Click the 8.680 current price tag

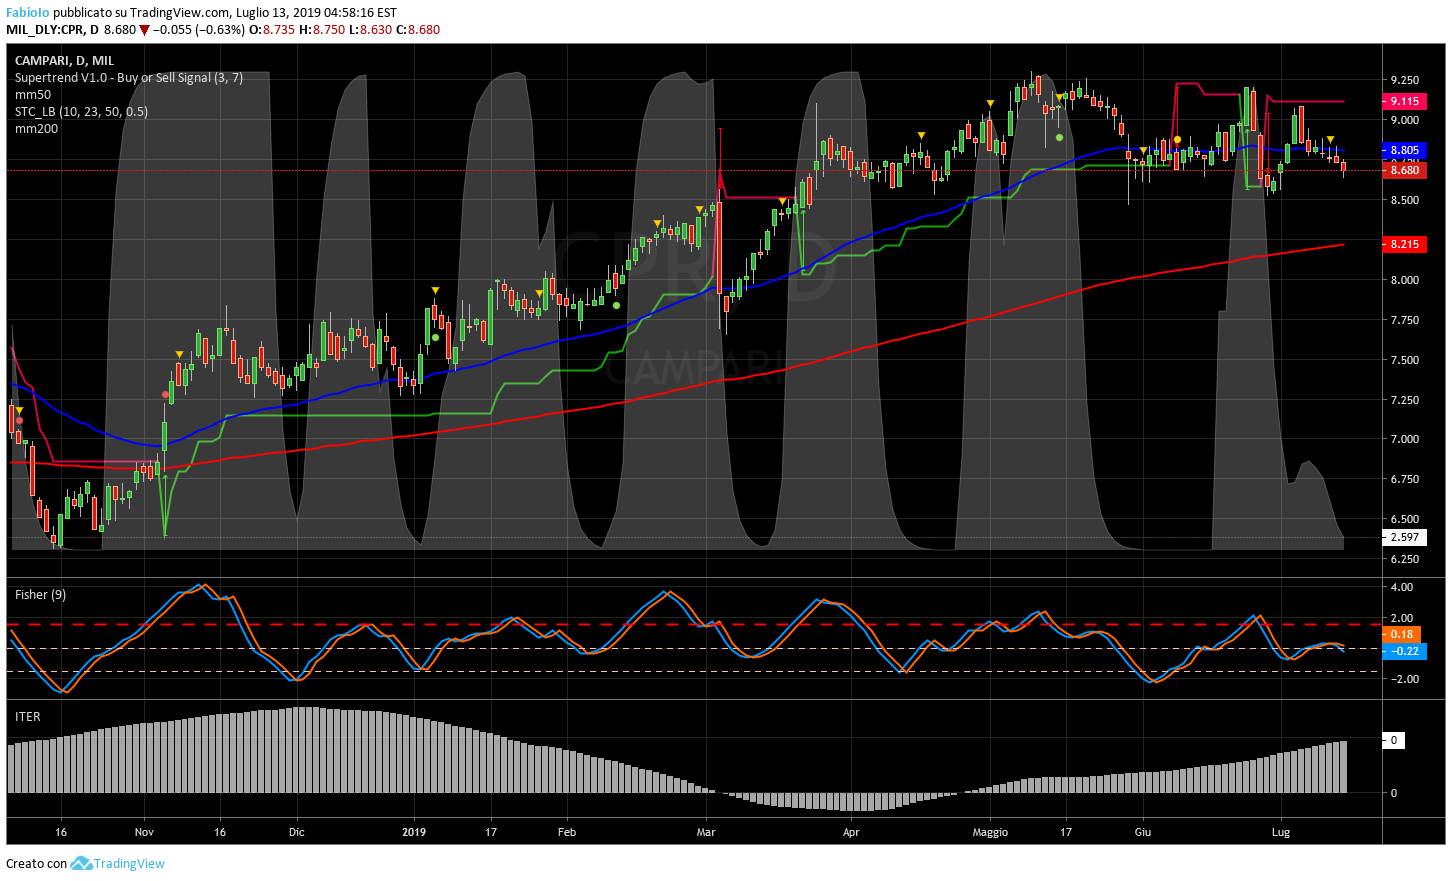tap(1404, 170)
